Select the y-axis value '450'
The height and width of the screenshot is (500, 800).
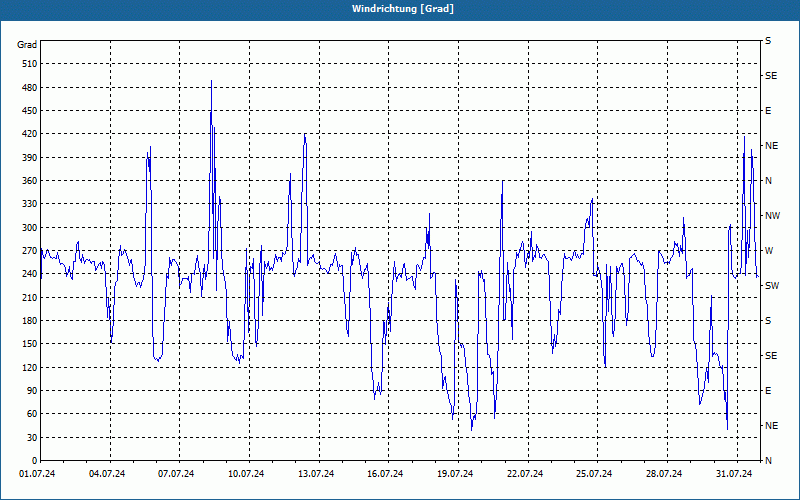click(x=30, y=111)
